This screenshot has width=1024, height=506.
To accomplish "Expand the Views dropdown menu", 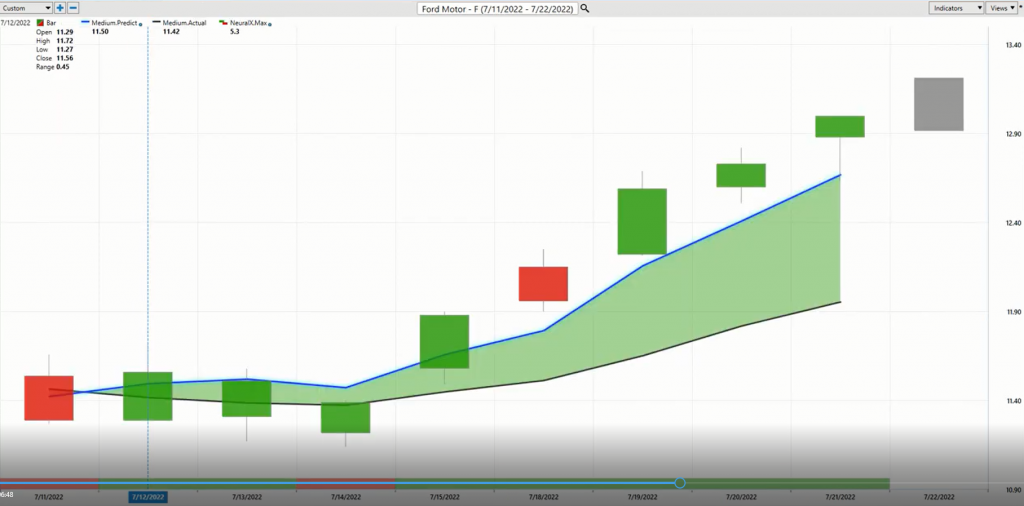I will [1000, 8].
